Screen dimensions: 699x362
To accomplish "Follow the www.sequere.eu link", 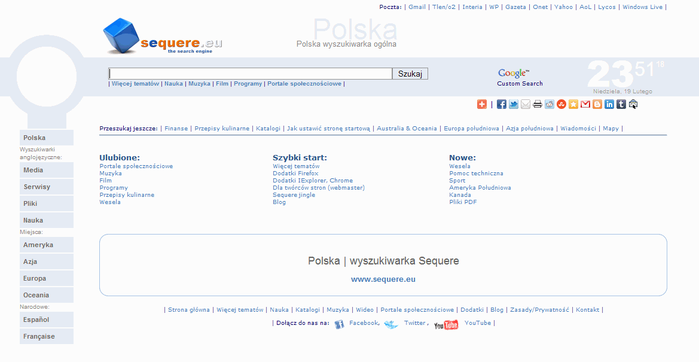I will click(x=383, y=280).
